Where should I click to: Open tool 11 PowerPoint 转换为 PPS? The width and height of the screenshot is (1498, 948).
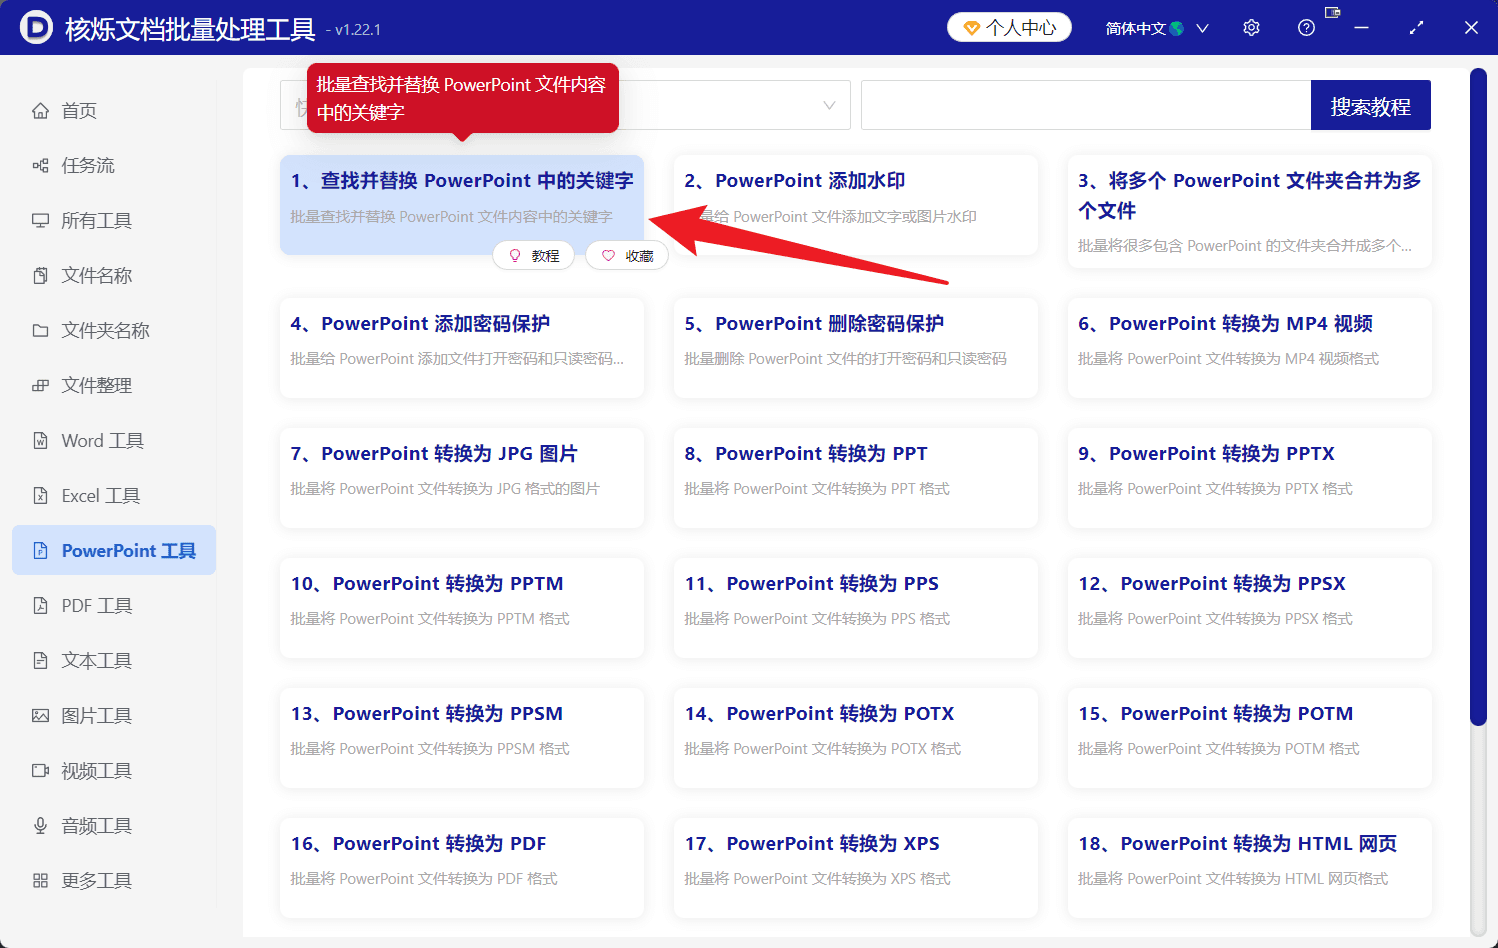[856, 608]
